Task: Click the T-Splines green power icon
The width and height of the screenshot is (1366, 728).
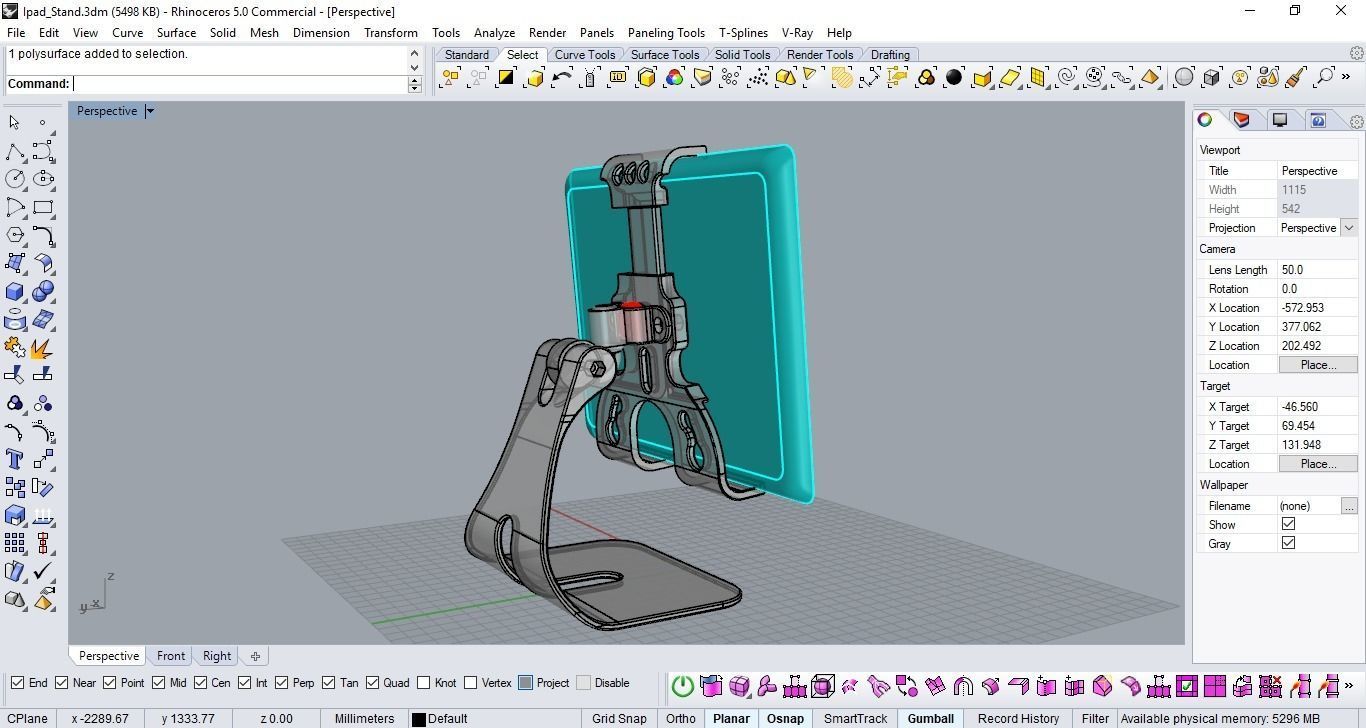Action: 683,686
